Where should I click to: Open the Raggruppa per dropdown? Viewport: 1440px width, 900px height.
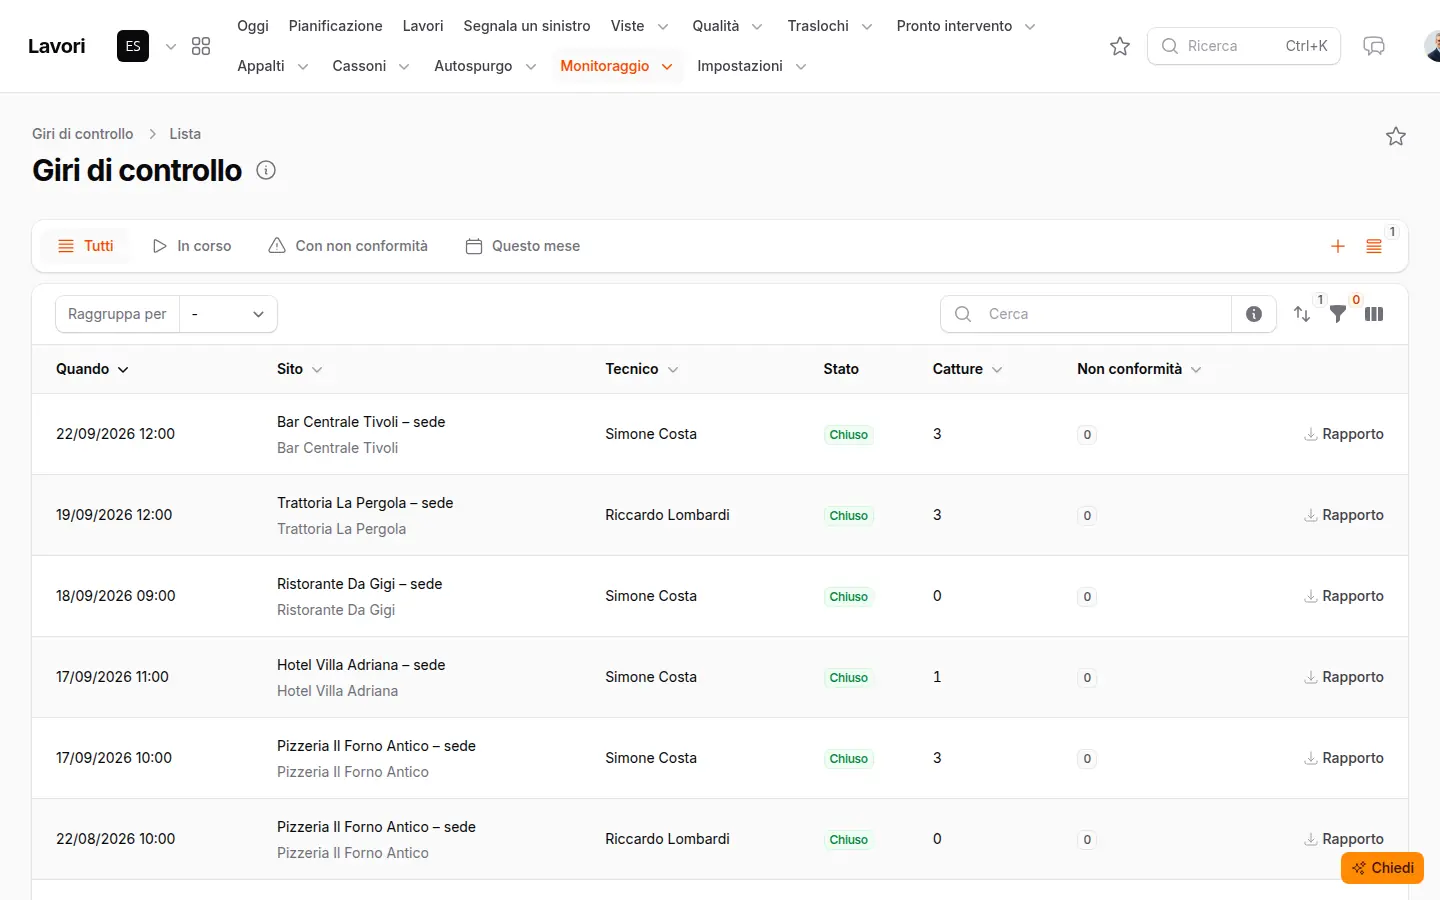tap(228, 314)
